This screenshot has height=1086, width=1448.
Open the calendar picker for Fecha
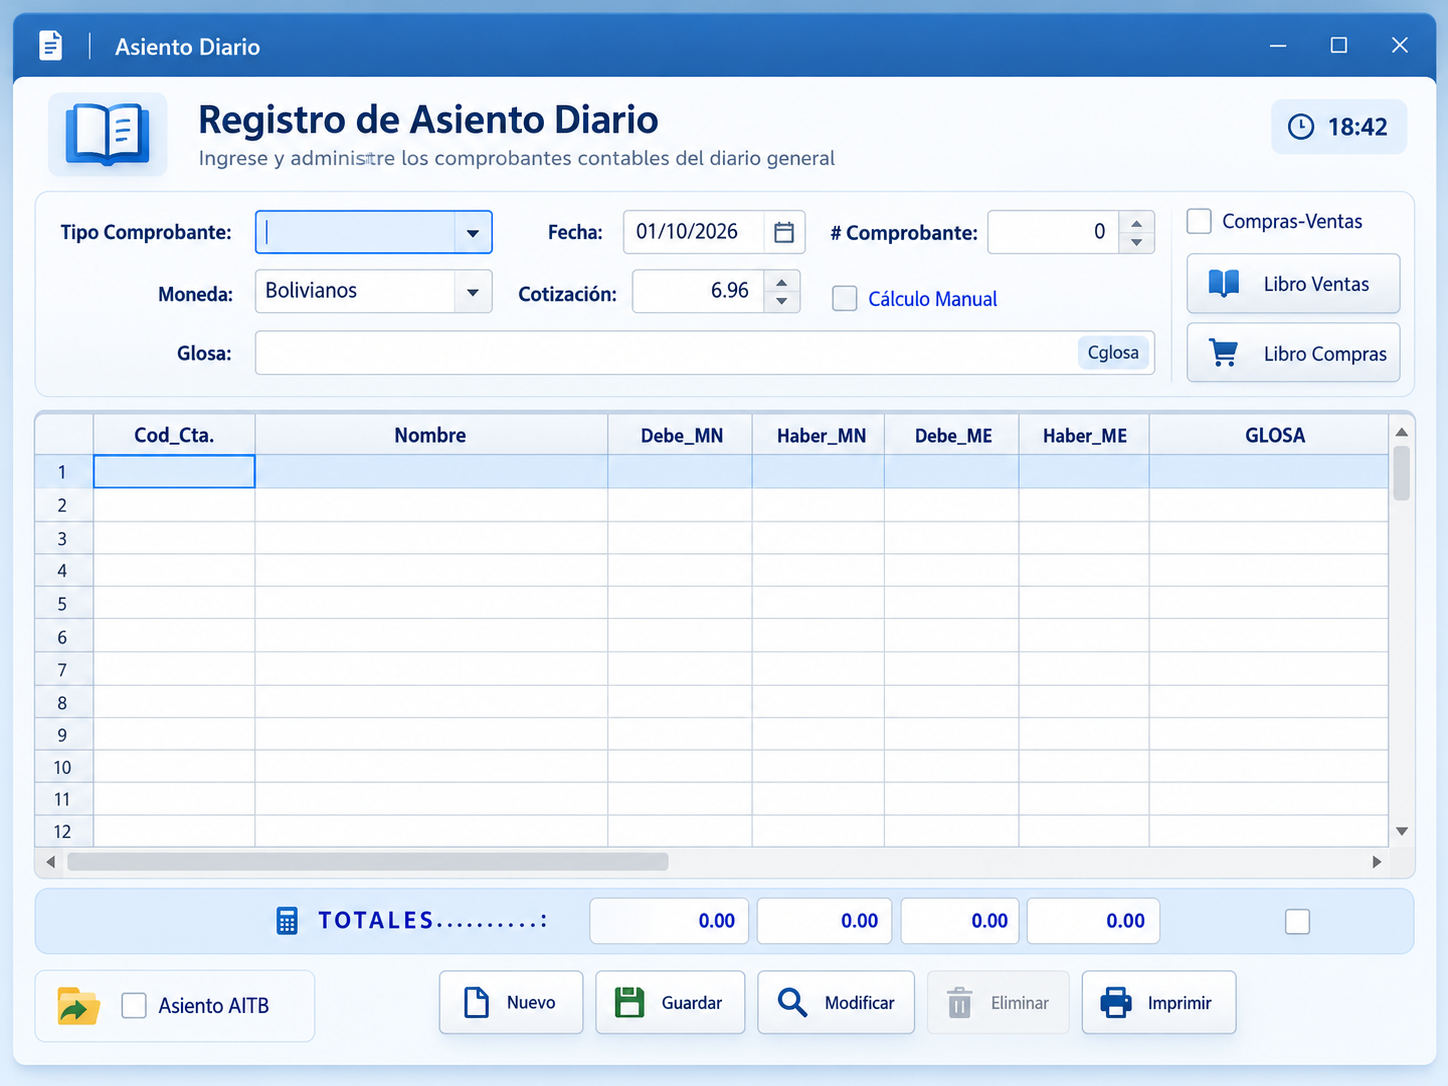tap(784, 232)
